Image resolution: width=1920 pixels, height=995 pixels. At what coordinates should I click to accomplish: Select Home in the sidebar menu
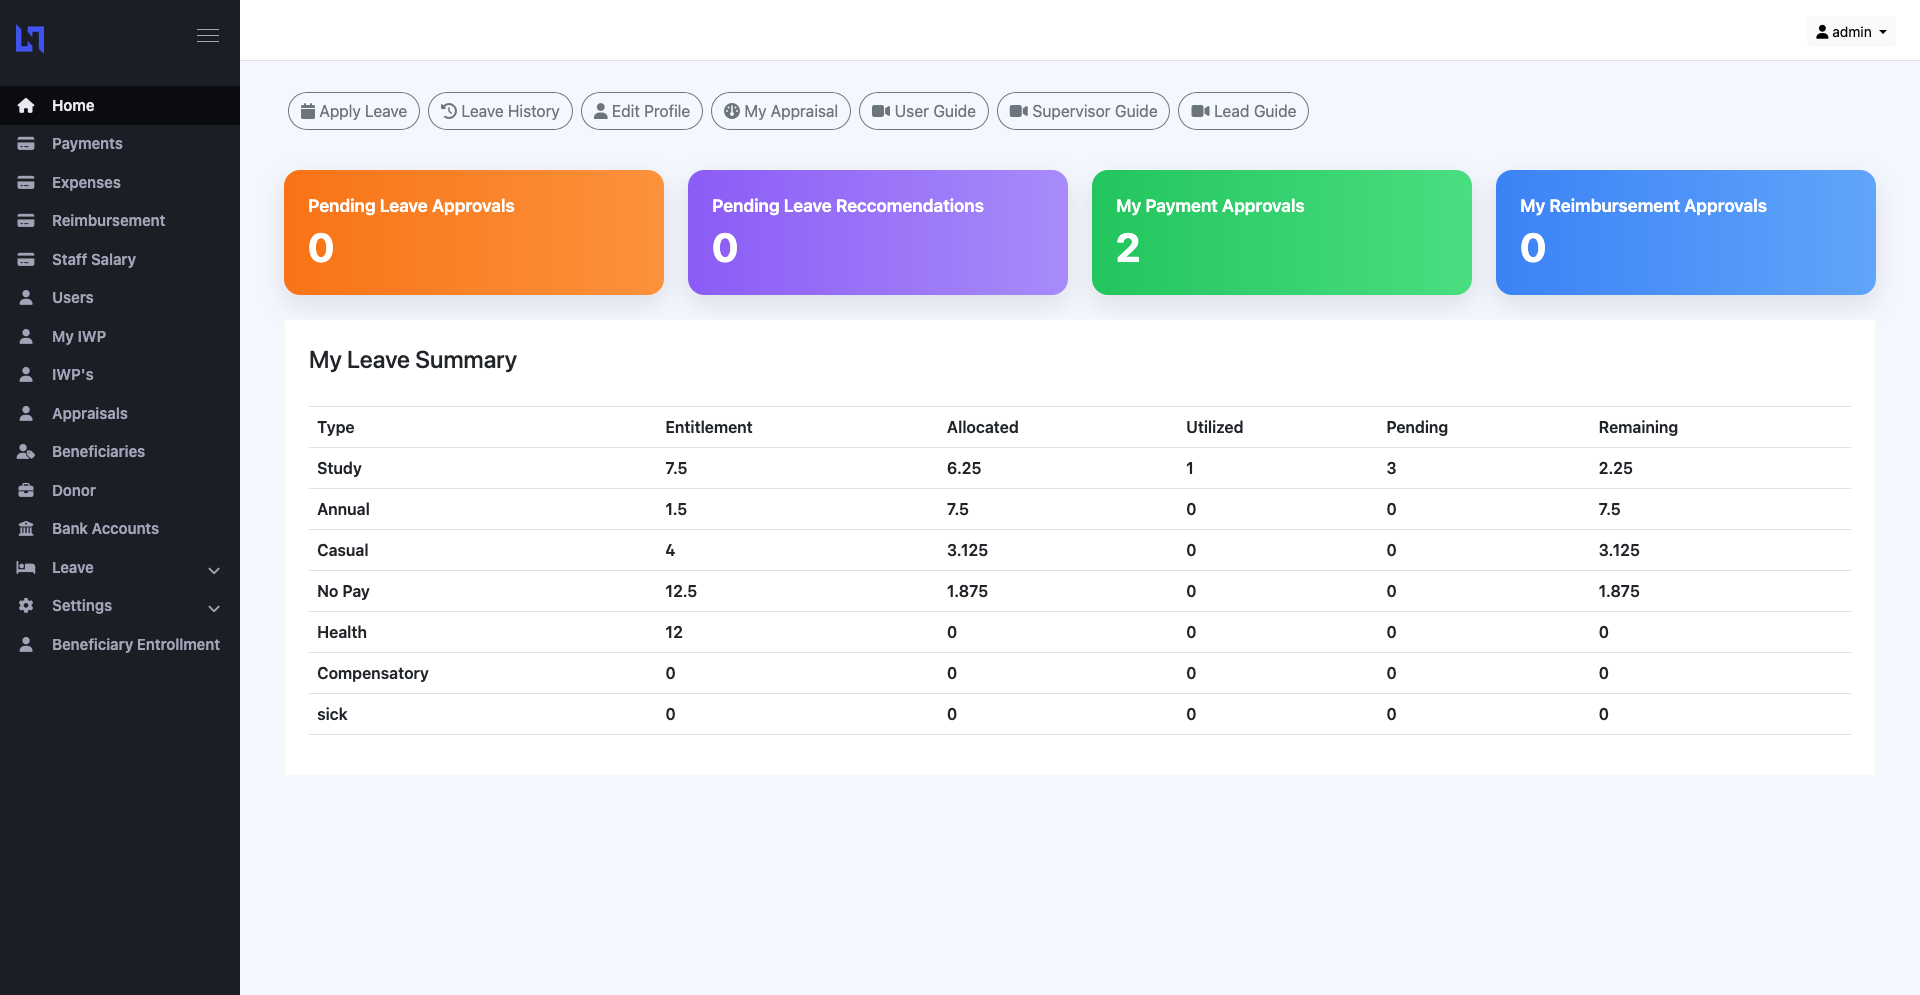(x=73, y=105)
